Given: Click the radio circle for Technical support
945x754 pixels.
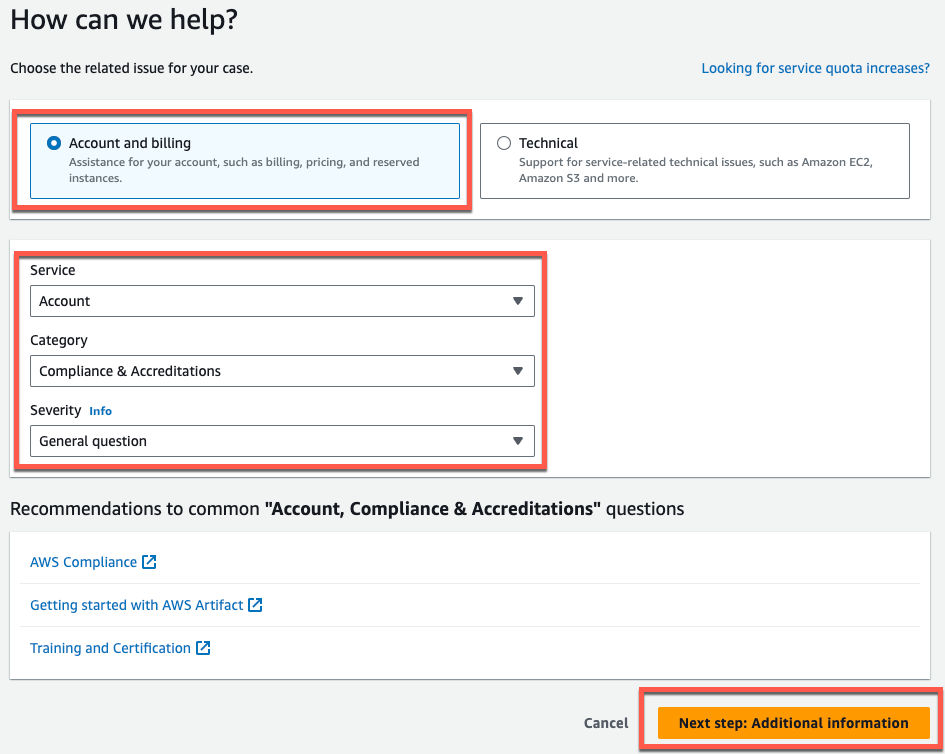Looking at the screenshot, I should point(504,142).
